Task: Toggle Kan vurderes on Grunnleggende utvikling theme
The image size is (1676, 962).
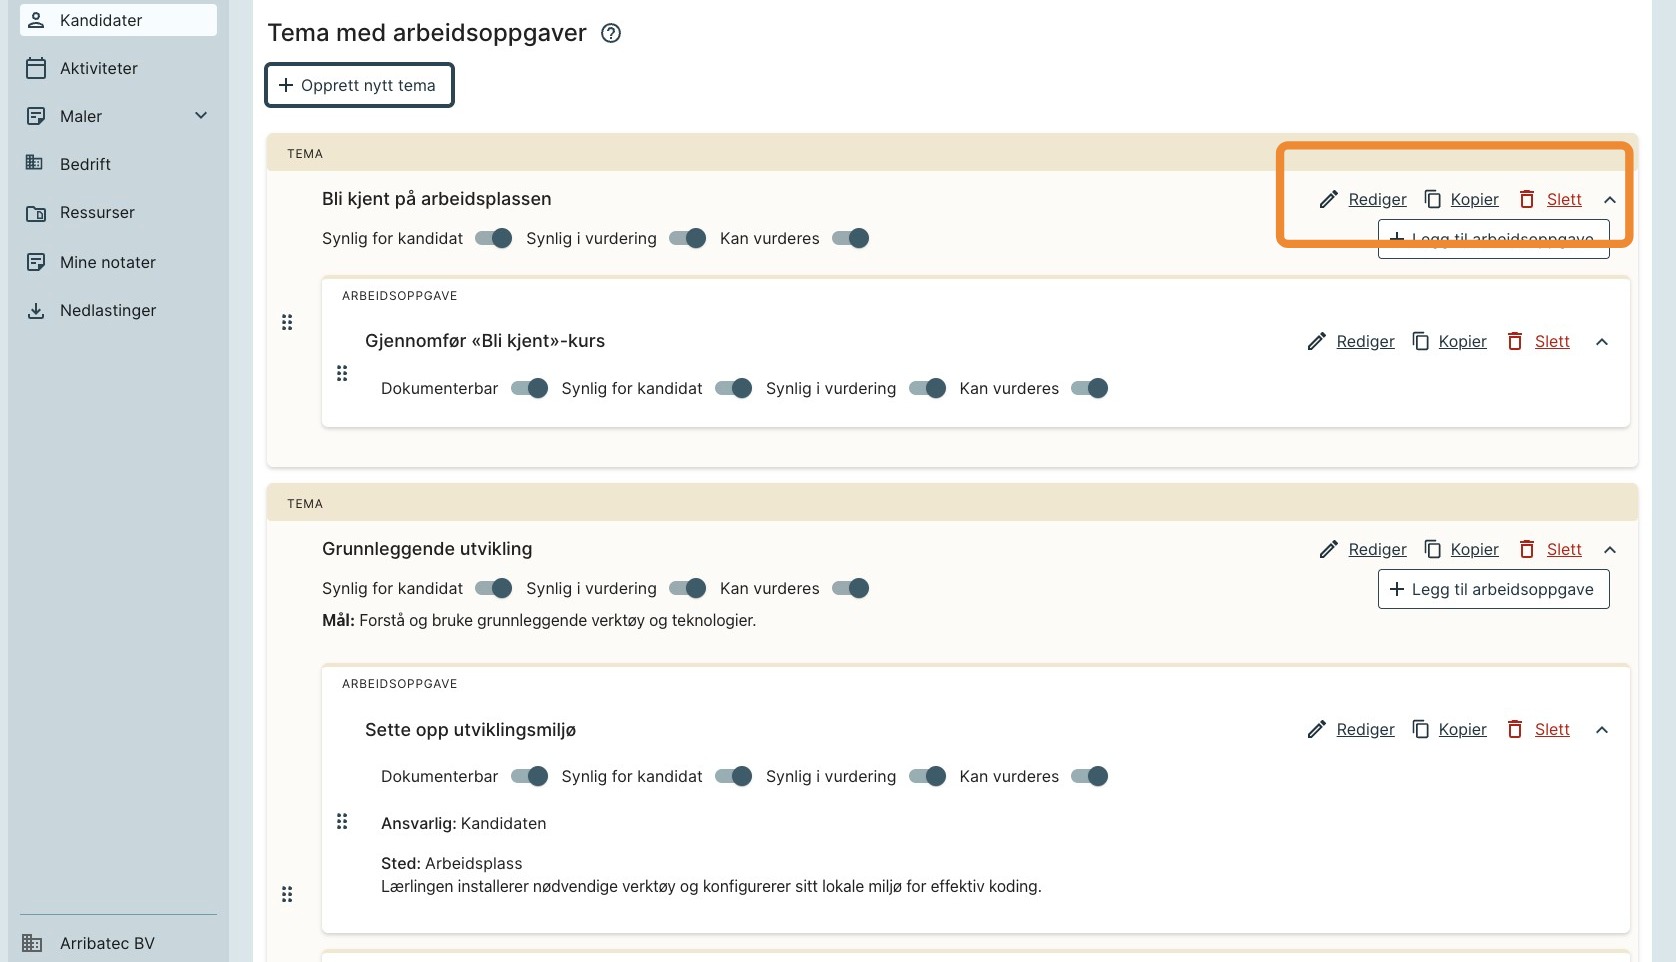Action: pos(851,588)
